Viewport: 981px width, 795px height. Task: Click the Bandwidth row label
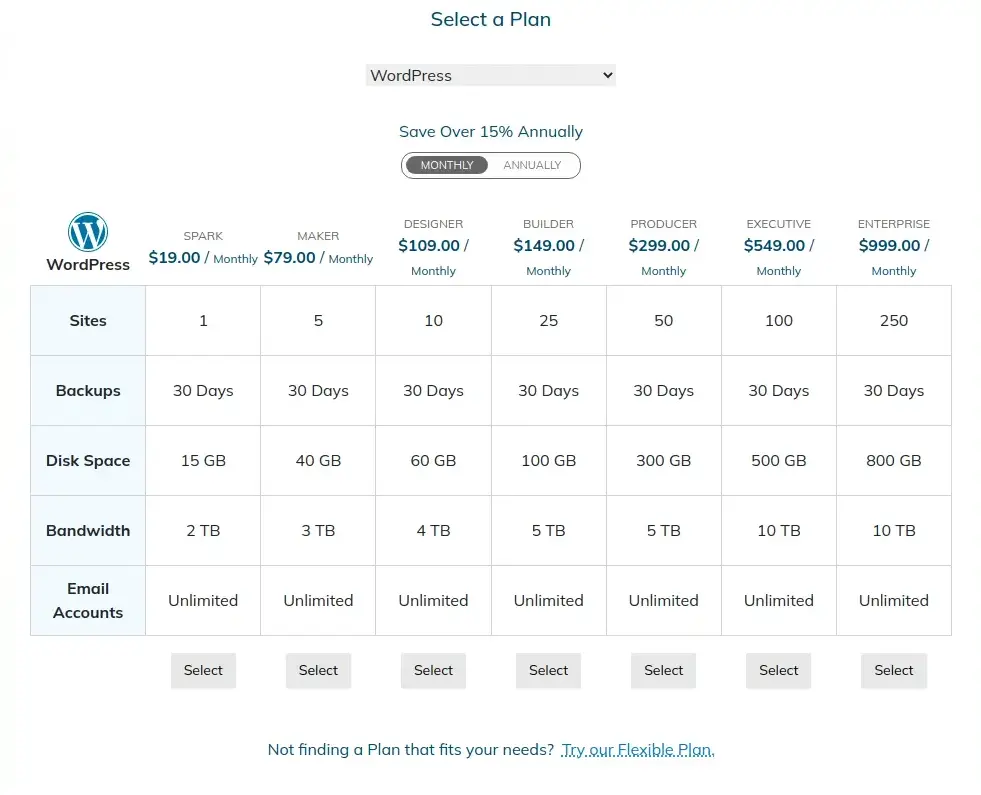point(87,530)
